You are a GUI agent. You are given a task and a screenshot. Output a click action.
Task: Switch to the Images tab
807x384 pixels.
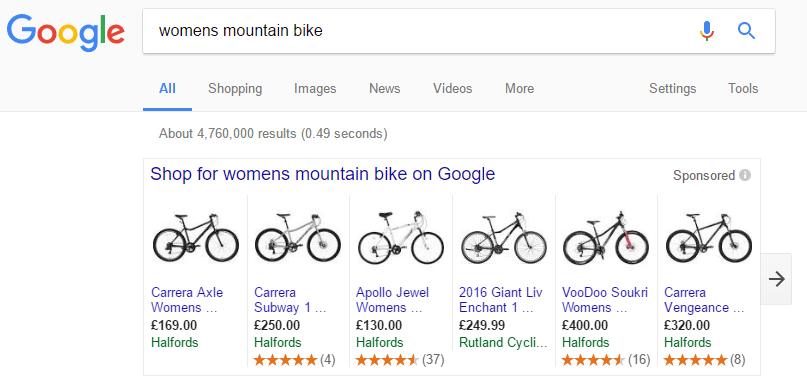315,89
